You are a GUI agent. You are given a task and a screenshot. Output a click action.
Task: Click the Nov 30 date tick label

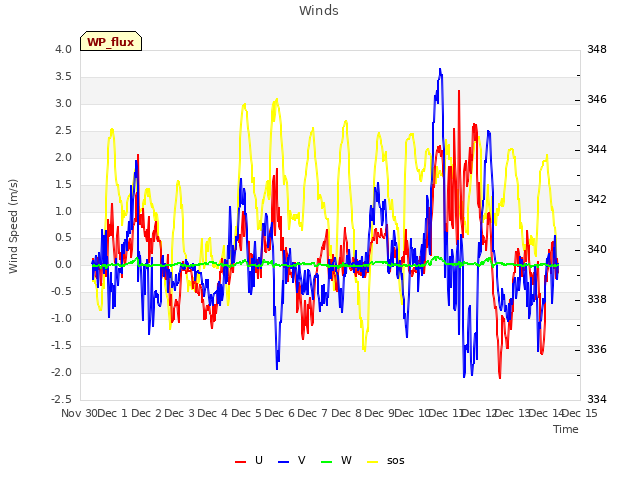pos(80,413)
